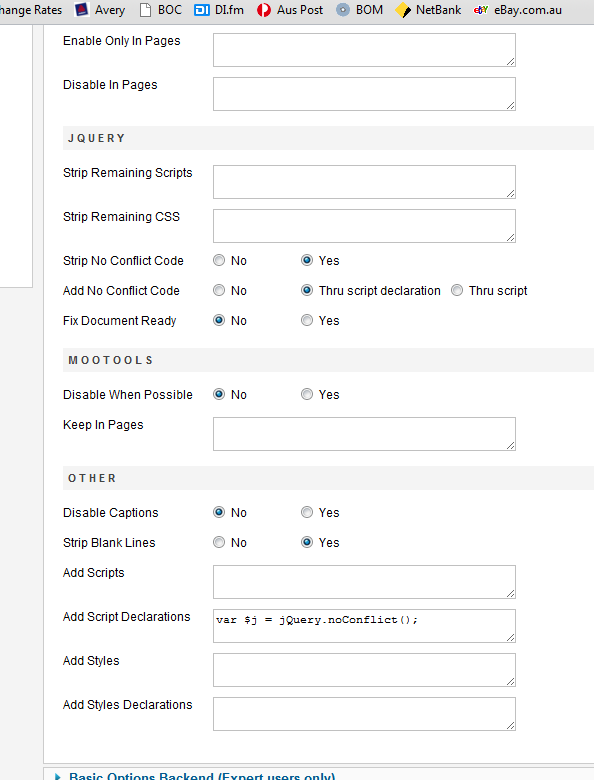Open the eBay.com.au bookmark icon
Viewport: 594px width, 780px height.
point(481,9)
